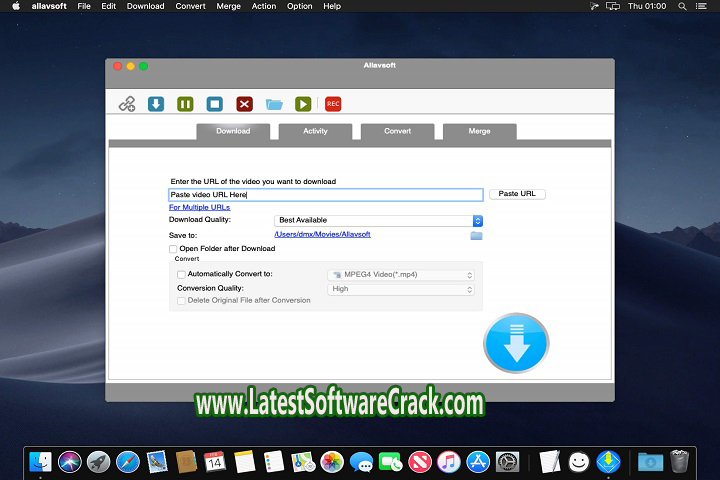The image size is (720, 480).
Task: Check Delete Original File after Conversion
Action: [181, 300]
